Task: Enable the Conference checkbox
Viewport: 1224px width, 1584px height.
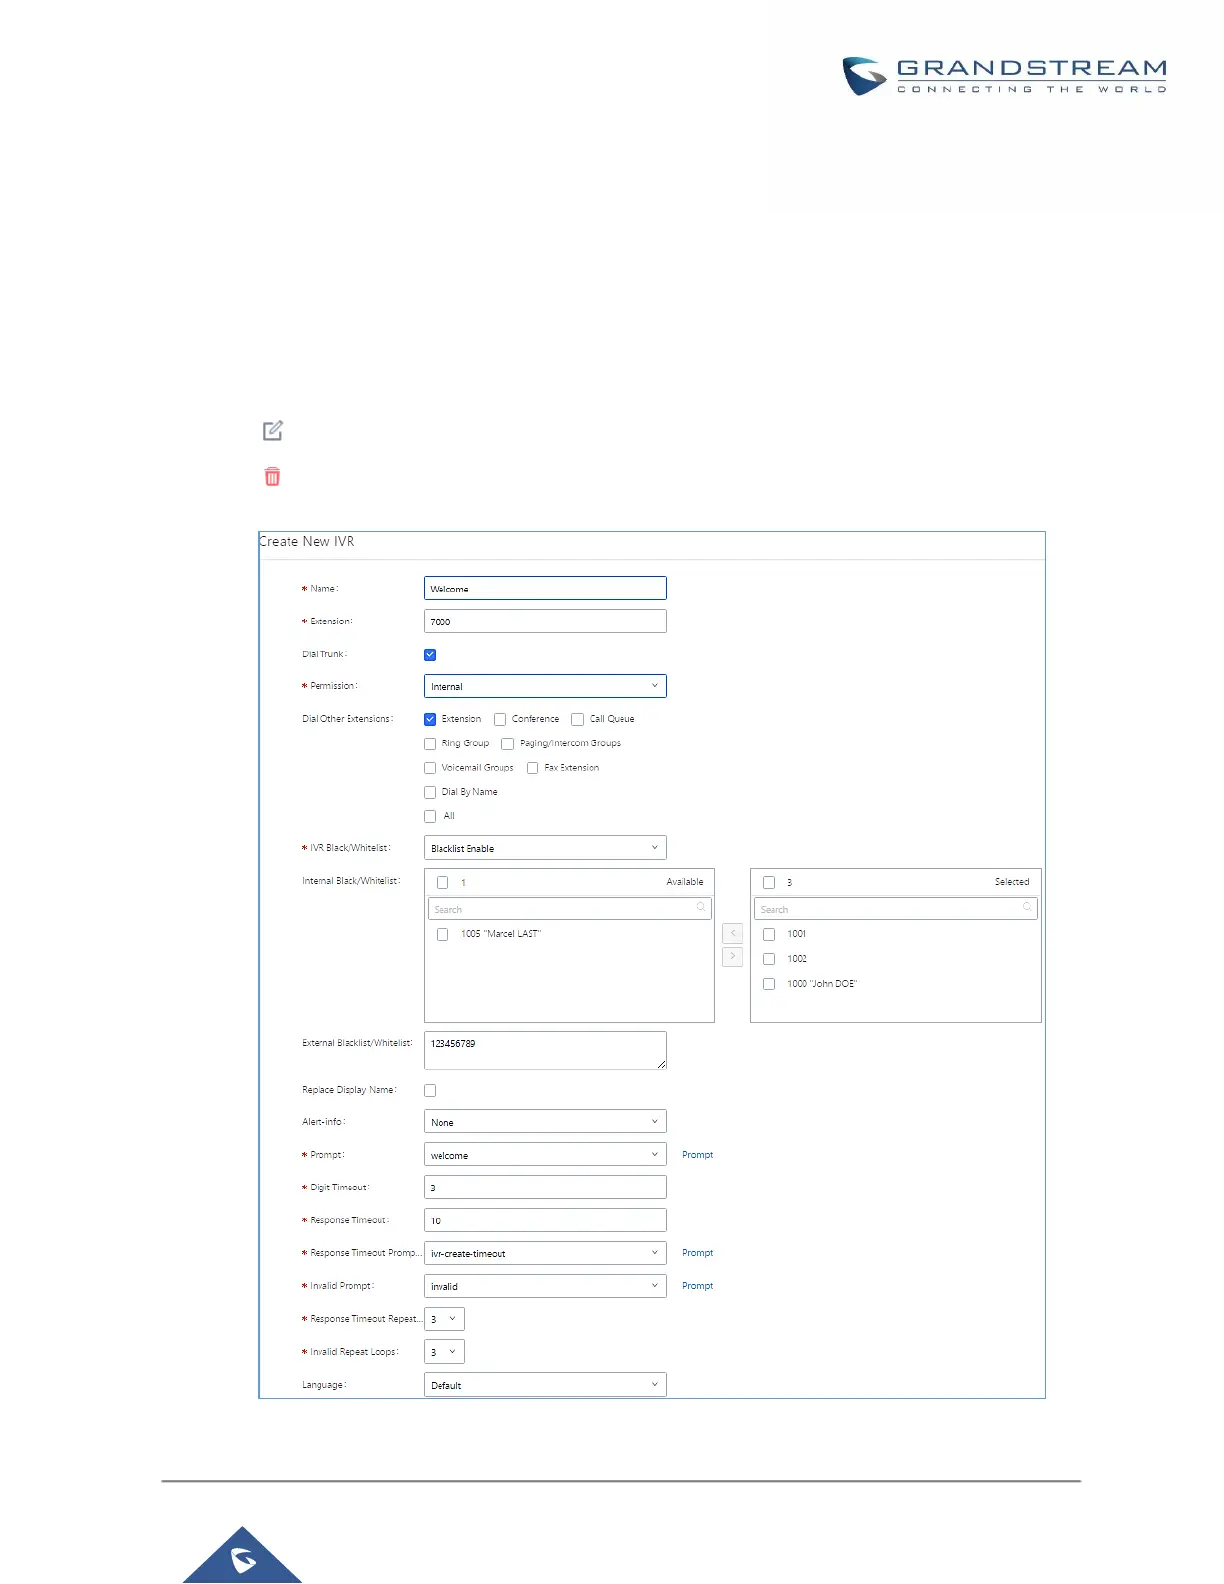Action: click(x=500, y=719)
